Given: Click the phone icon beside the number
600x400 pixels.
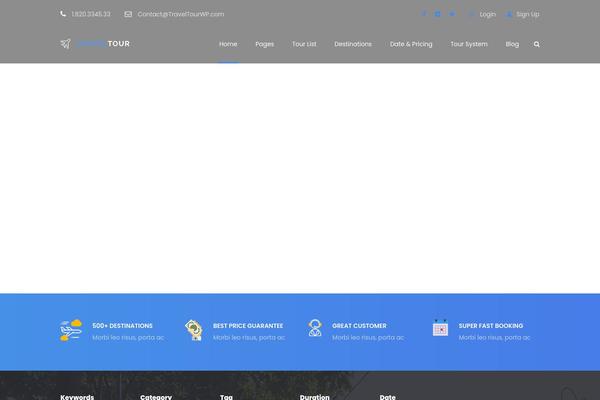Looking at the screenshot, I should pos(63,14).
